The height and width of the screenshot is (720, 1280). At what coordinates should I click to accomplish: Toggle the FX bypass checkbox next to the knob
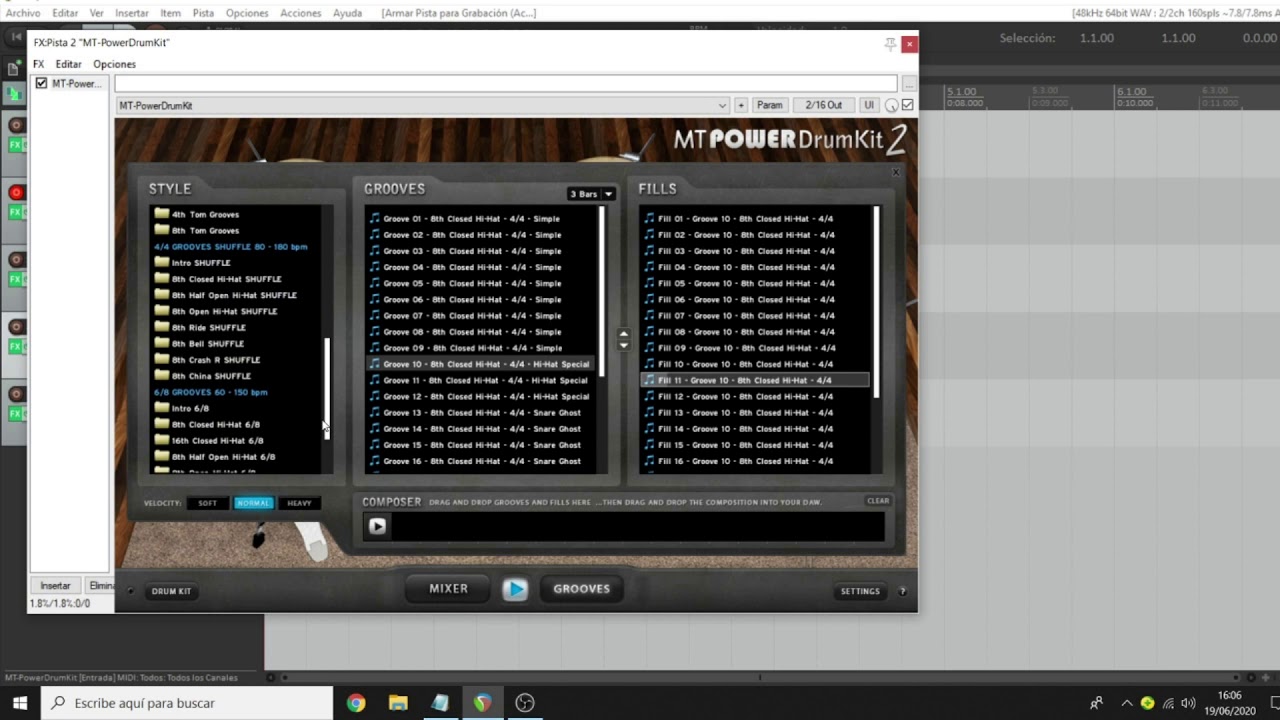908,105
